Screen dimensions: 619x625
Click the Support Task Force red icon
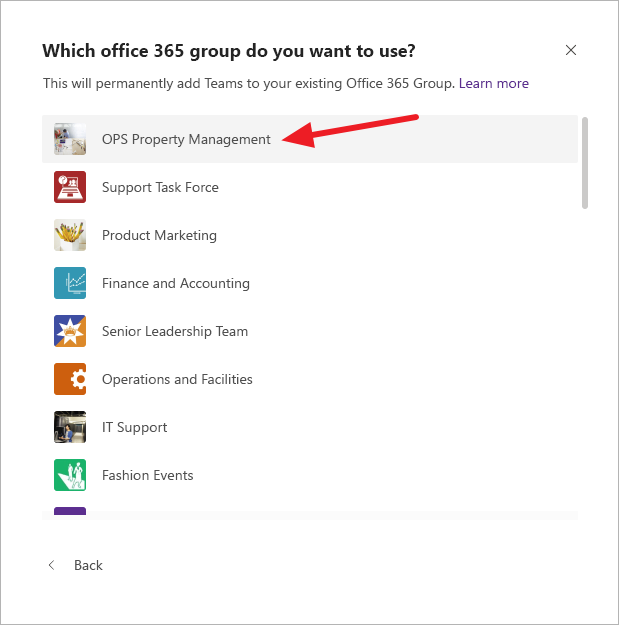point(70,187)
